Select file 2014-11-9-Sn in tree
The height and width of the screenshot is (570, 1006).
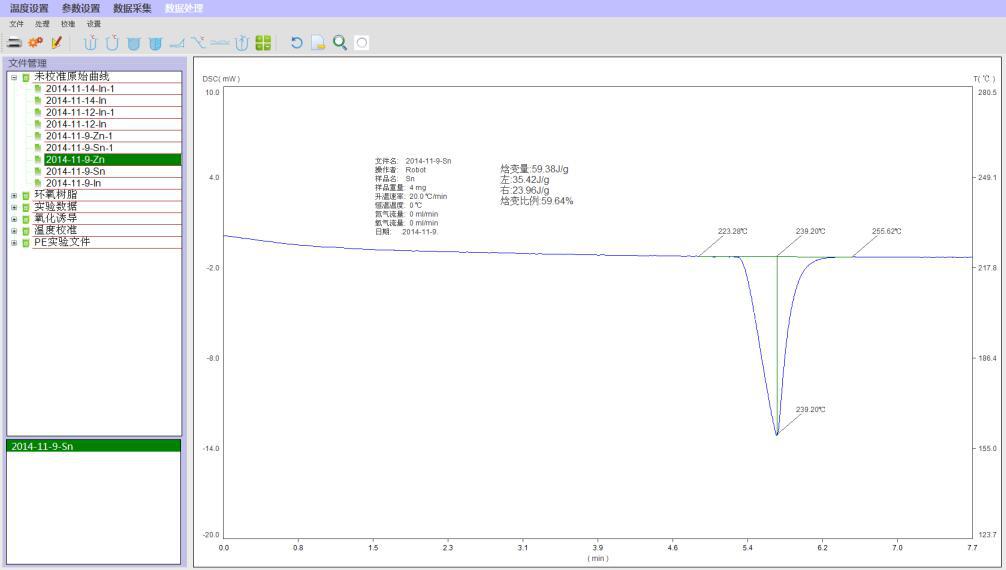[75, 171]
